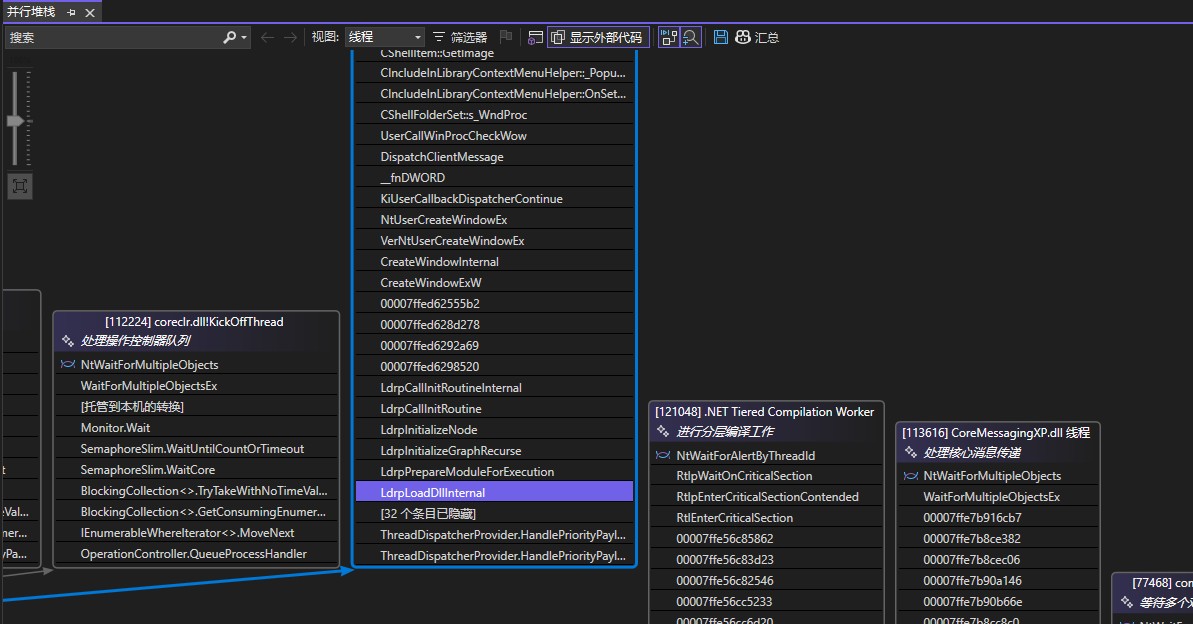Open the 视图 线程 dropdown

pos(384,37)
